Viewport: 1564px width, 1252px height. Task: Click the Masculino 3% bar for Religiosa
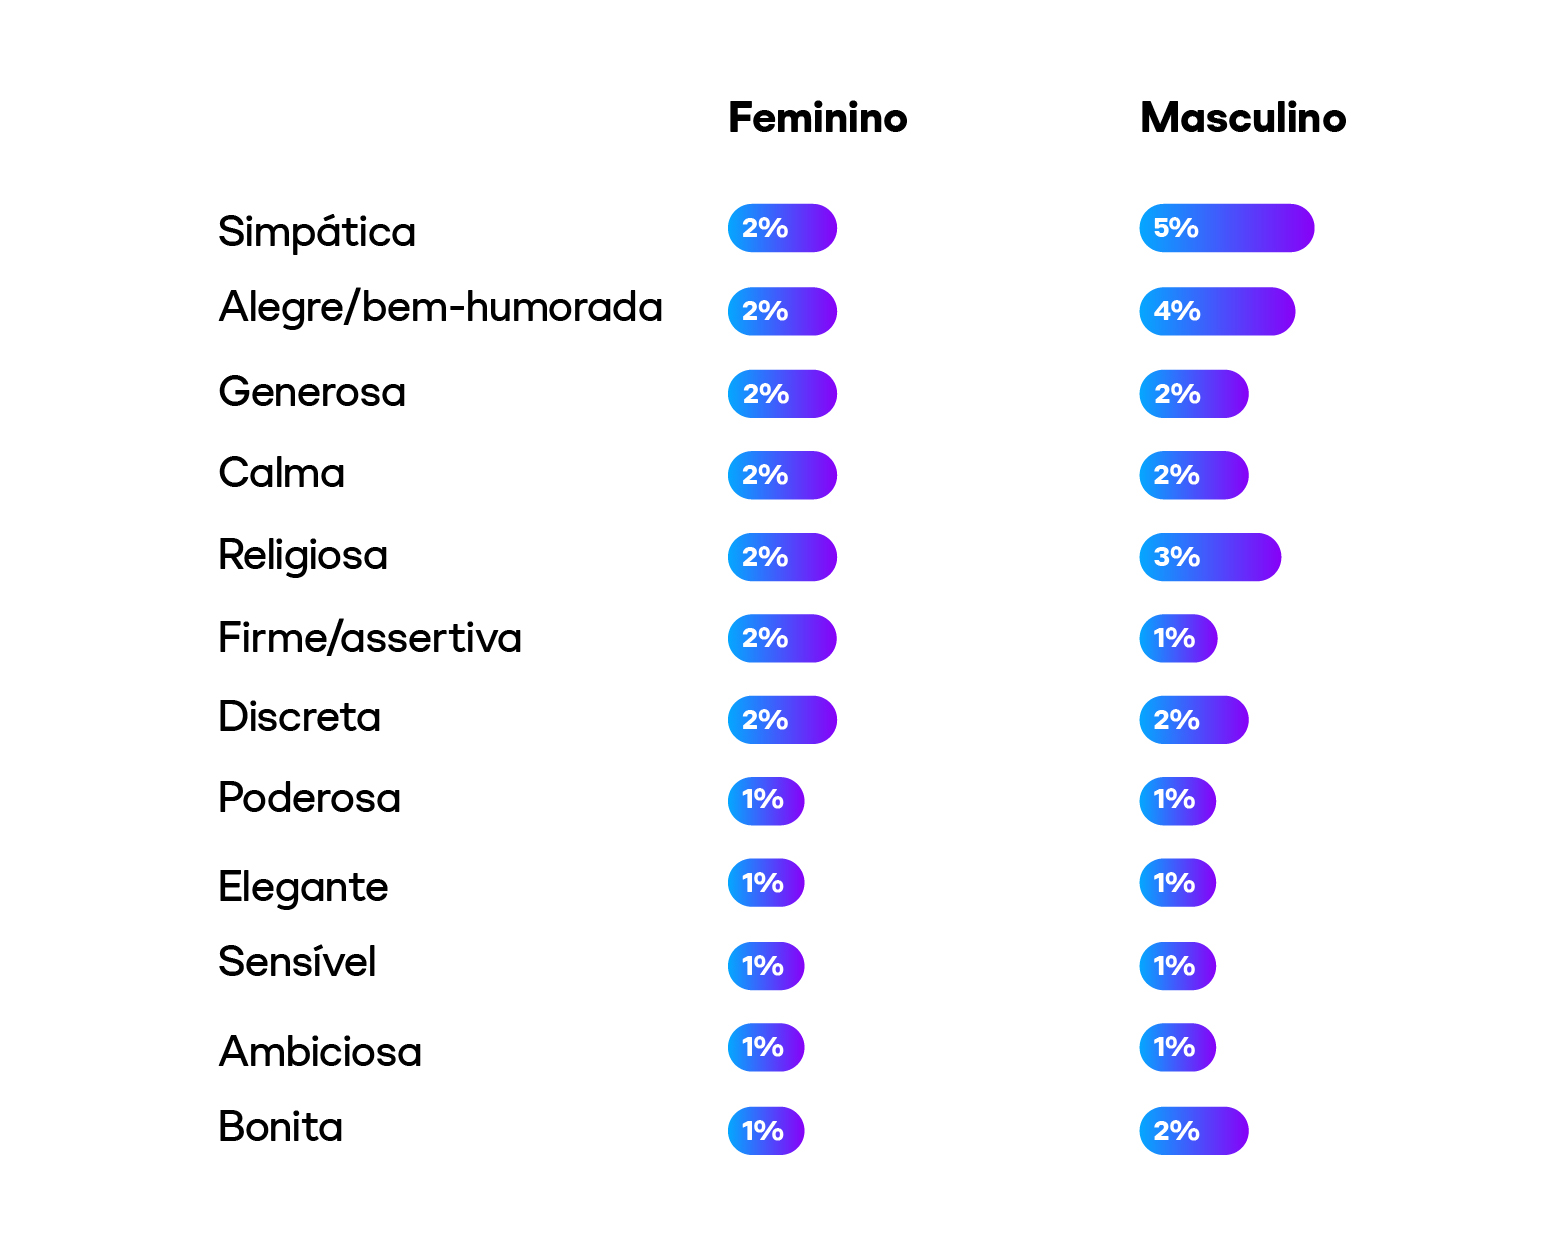(1209, 557)
